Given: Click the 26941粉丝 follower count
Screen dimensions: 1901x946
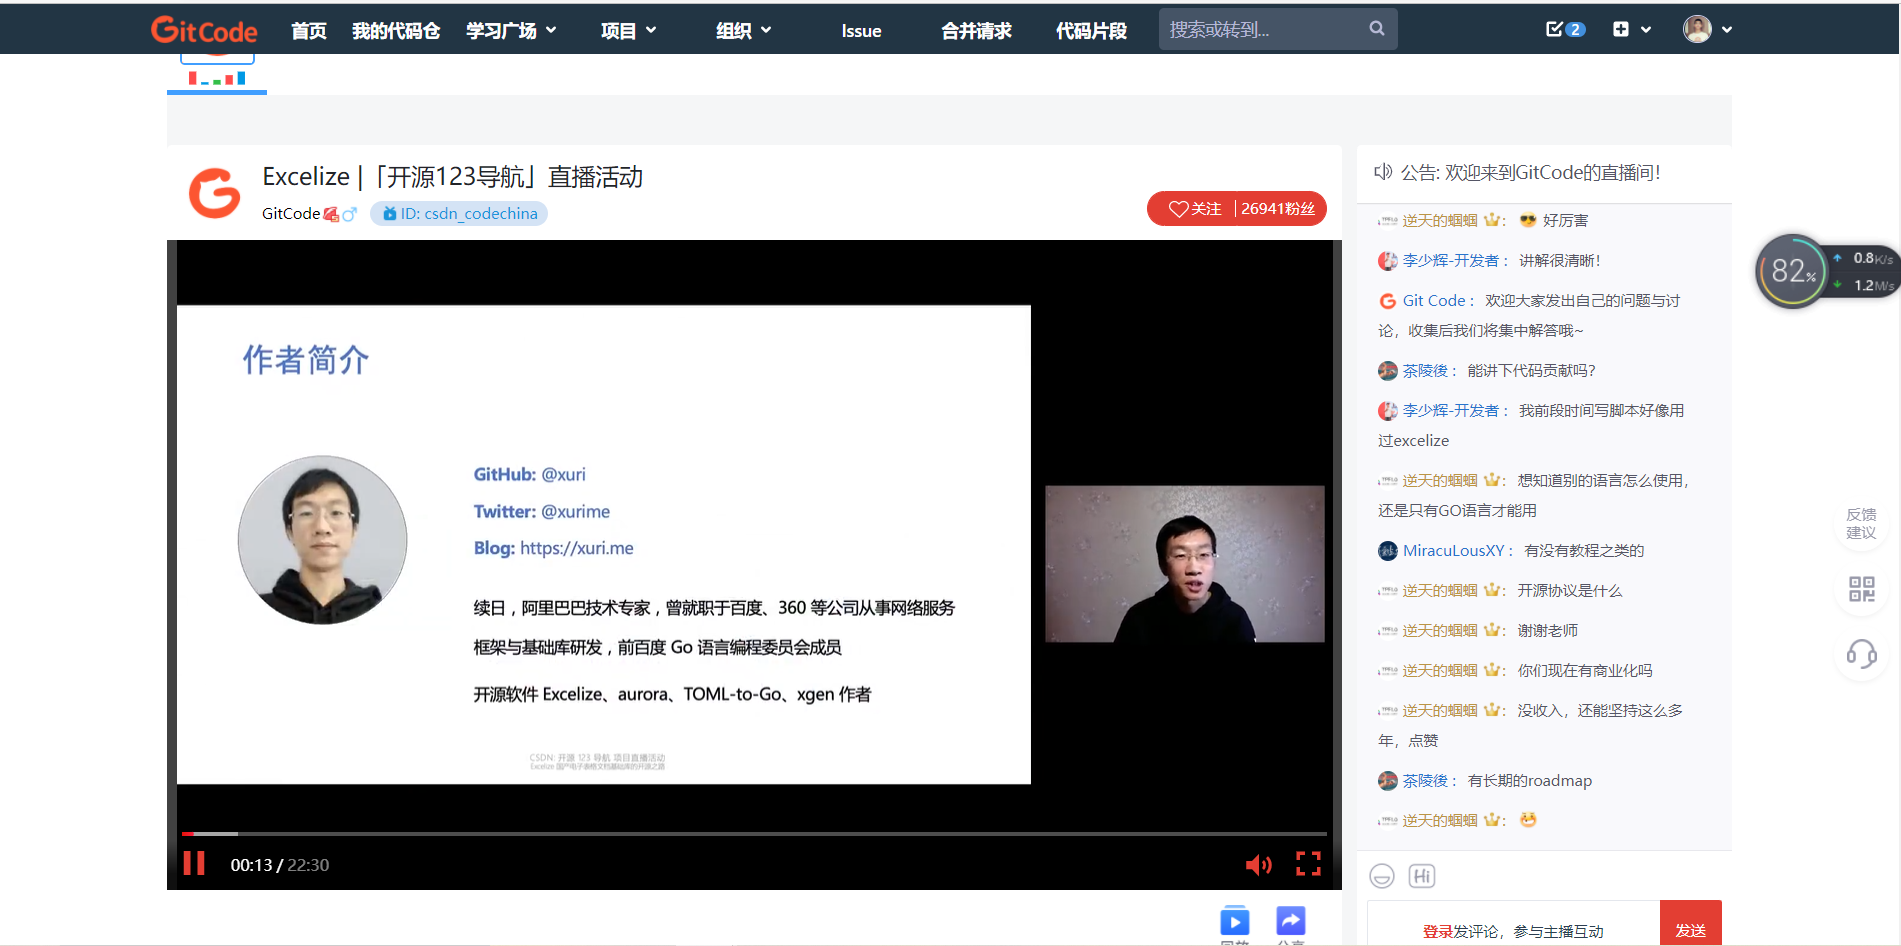Looking at the screenshot, I should pyautogui.click(x=1278, y=209).
